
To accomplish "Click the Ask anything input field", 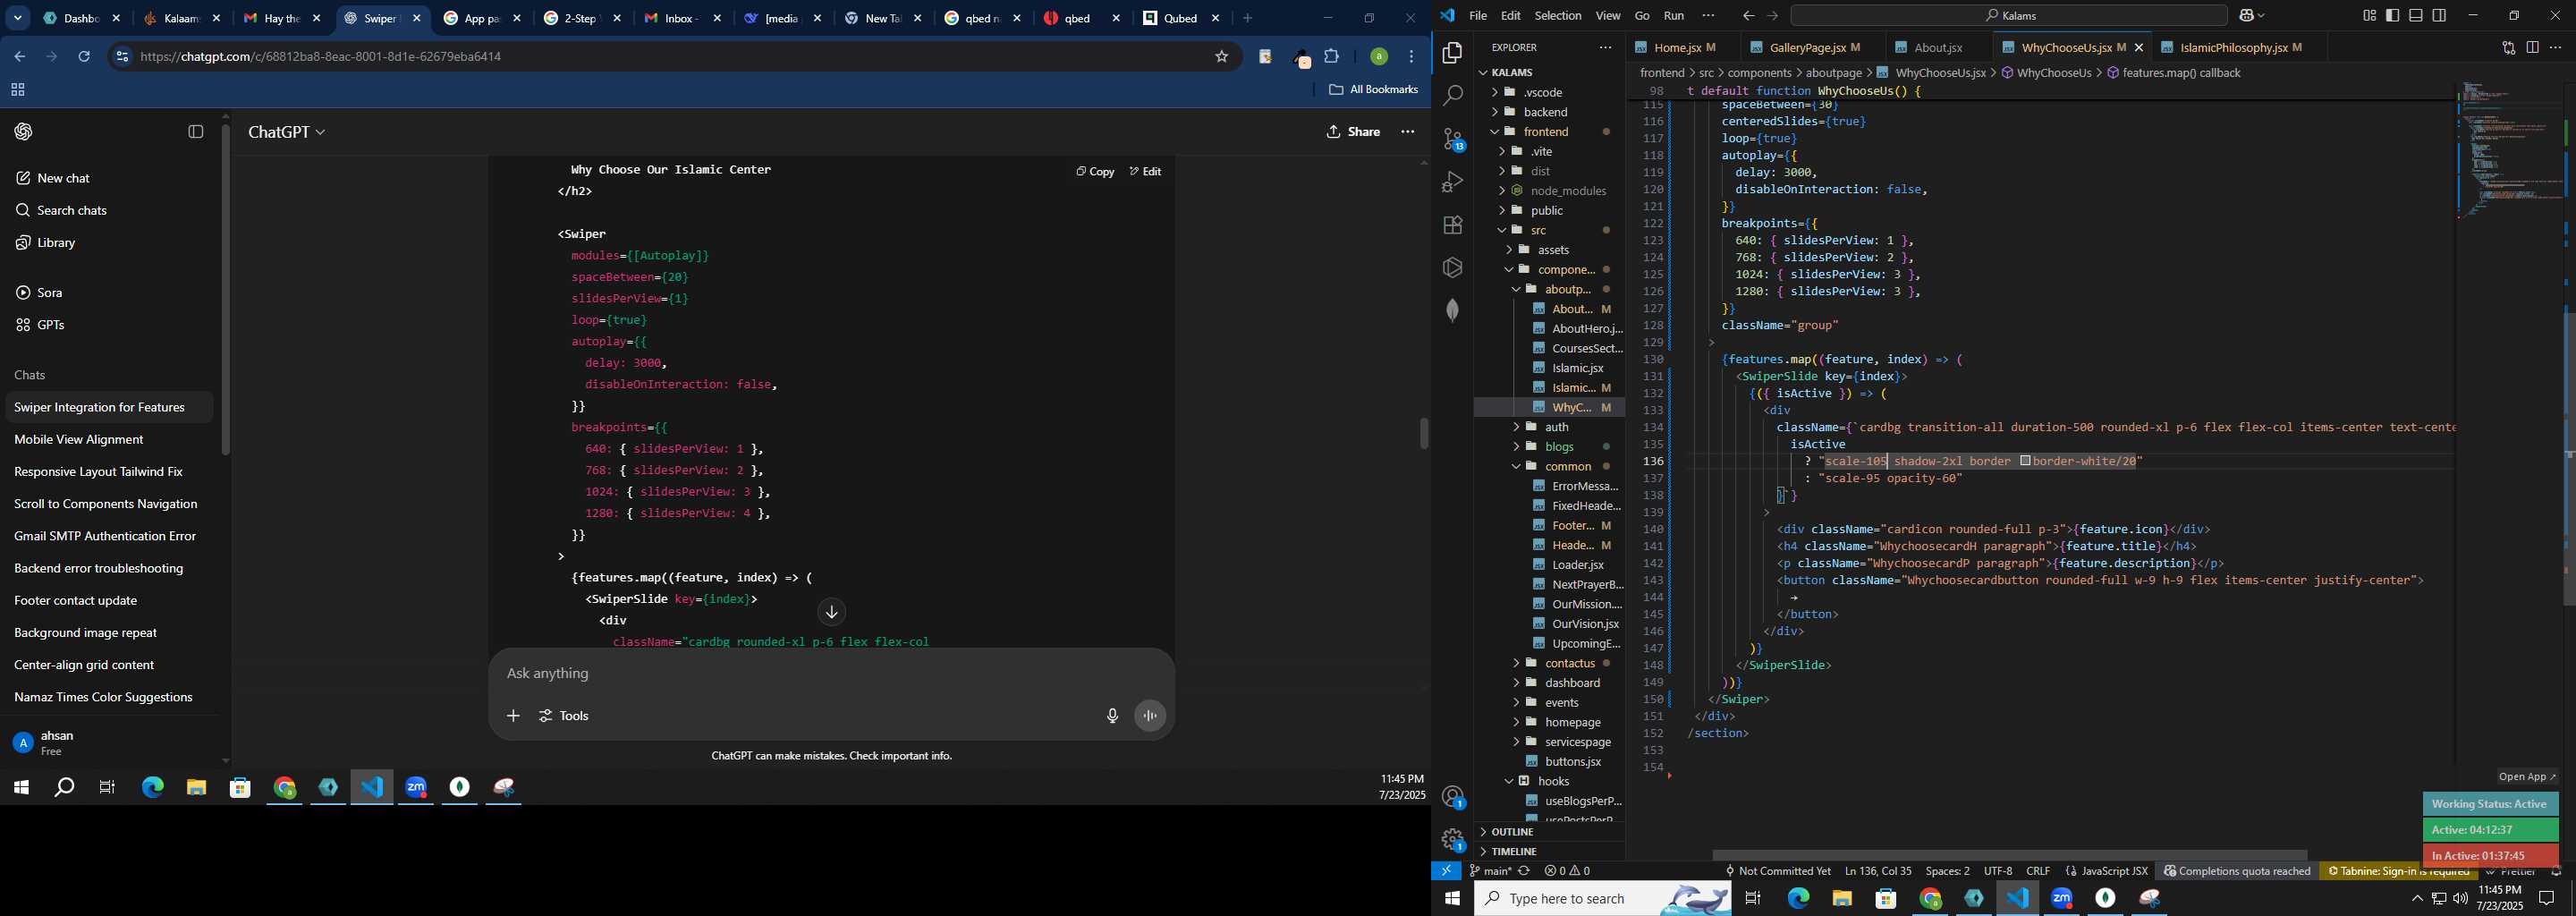I will coord(830,674).
